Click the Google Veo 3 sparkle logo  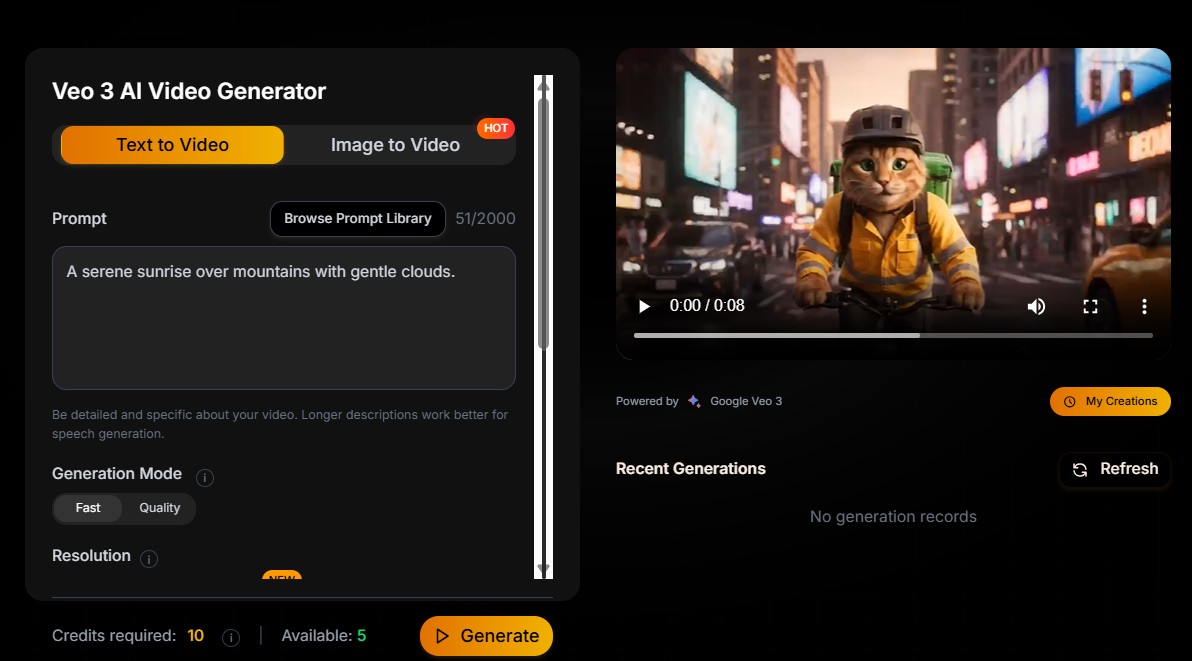pyautogui.click(x=694, y=401)
